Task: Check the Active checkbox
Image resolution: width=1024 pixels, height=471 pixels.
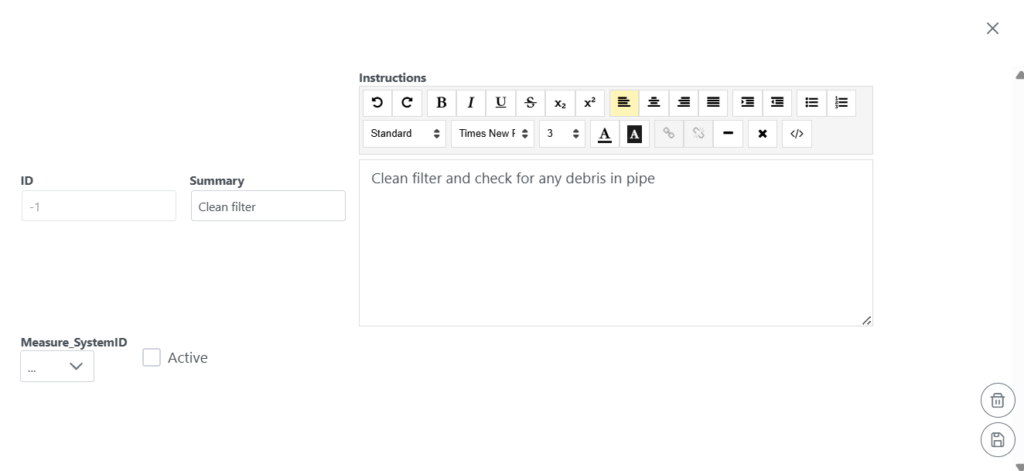Action: pos(152,357)
